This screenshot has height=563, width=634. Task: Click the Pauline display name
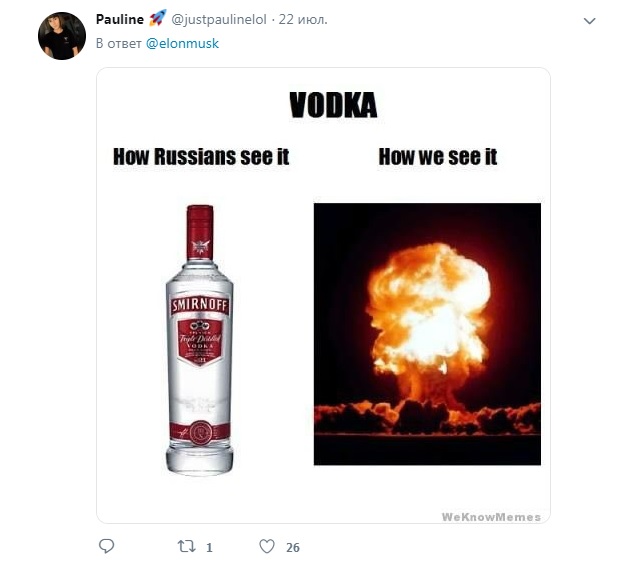point(120,19)
